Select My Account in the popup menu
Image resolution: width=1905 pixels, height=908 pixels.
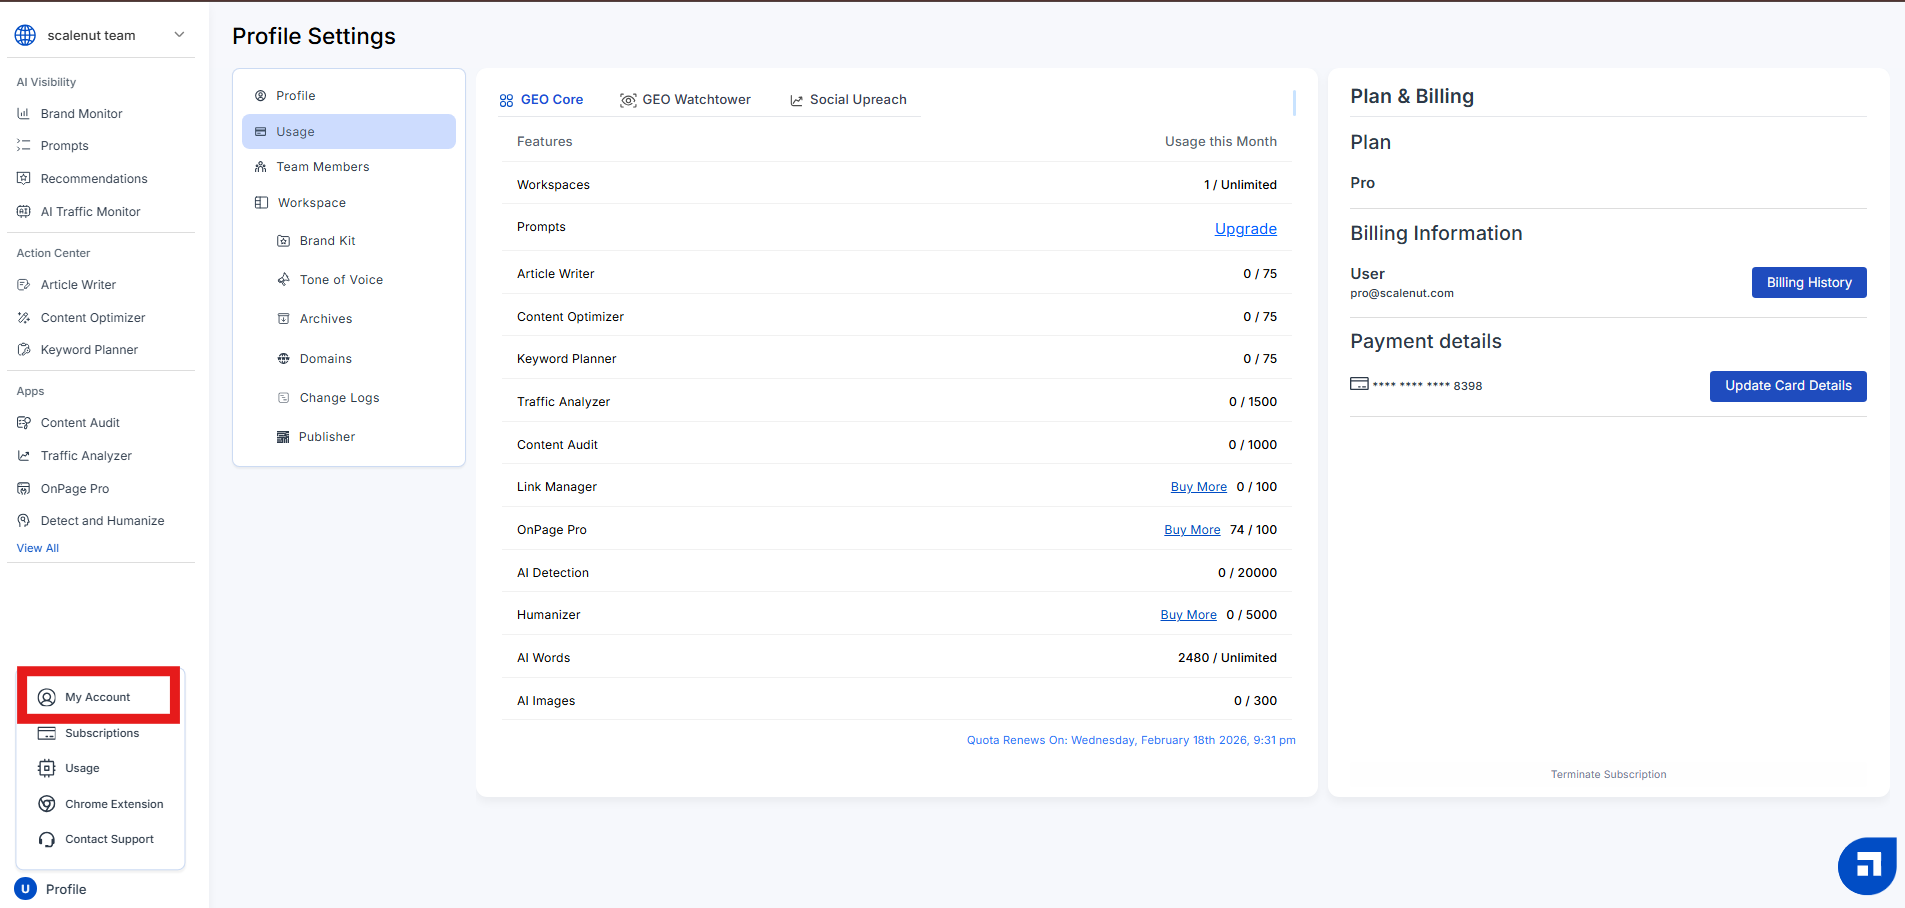pos(97,697)
